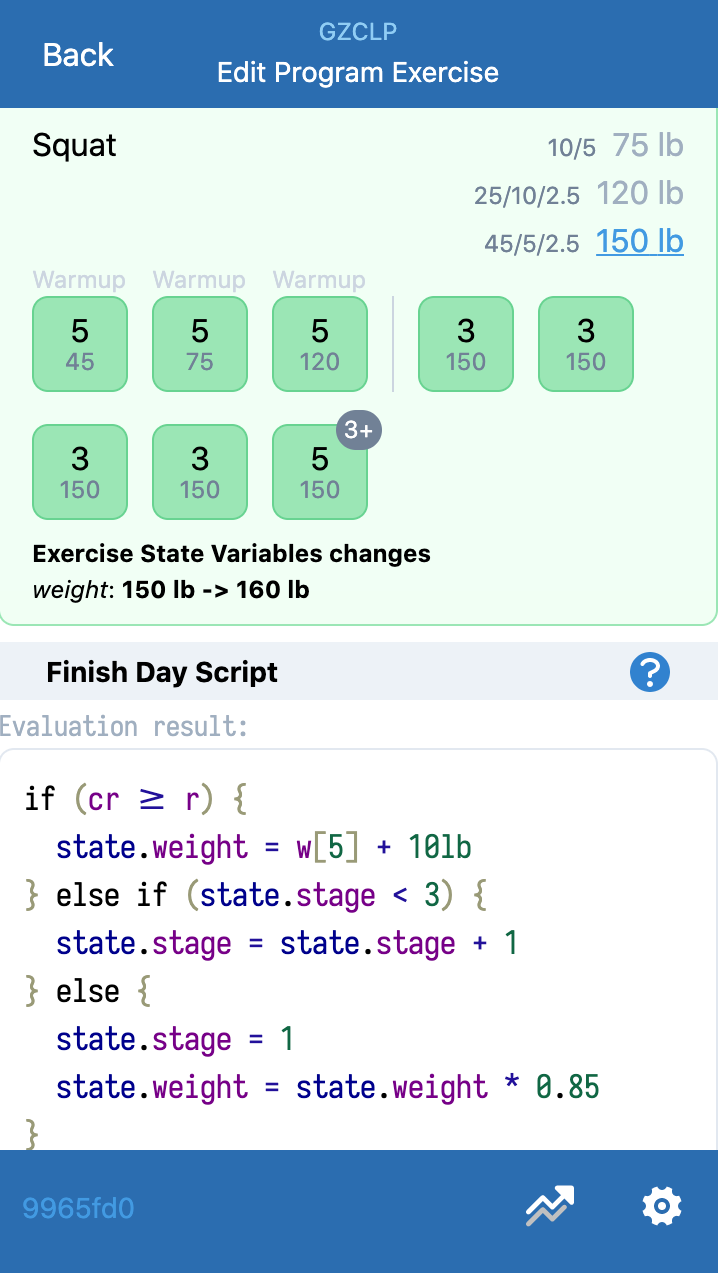Toggle the warmup set 5 at 120
This screenshot has width=718, height=1273.
click(x=320, y=344)
